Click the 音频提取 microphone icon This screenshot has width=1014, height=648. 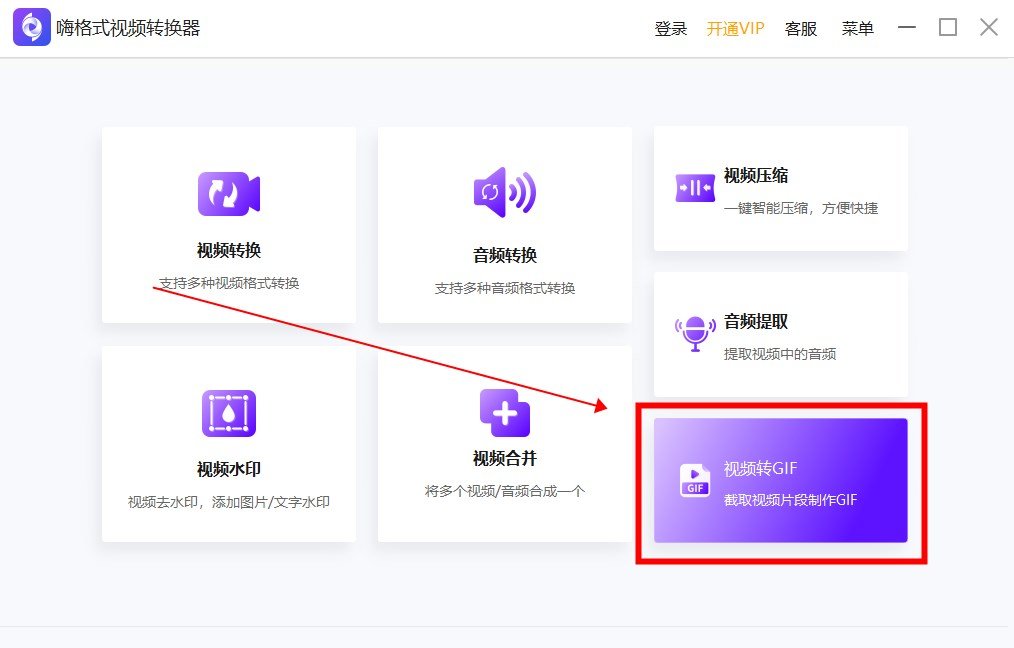tap(694, 333)
